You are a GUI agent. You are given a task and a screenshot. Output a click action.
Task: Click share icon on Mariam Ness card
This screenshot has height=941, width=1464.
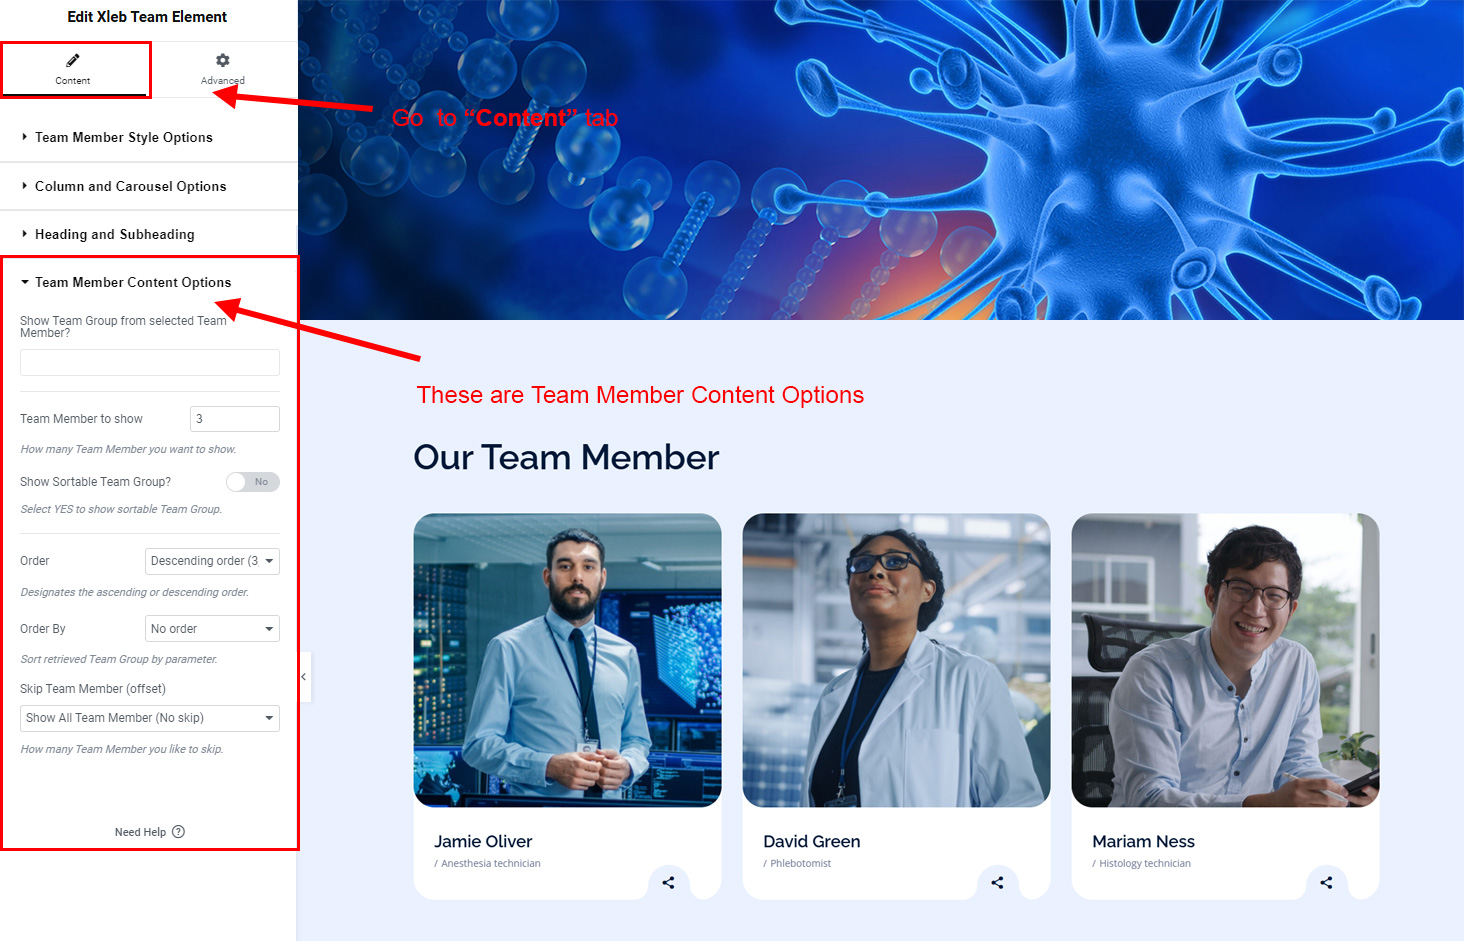pyautogui.click(x=1326, y=883)
